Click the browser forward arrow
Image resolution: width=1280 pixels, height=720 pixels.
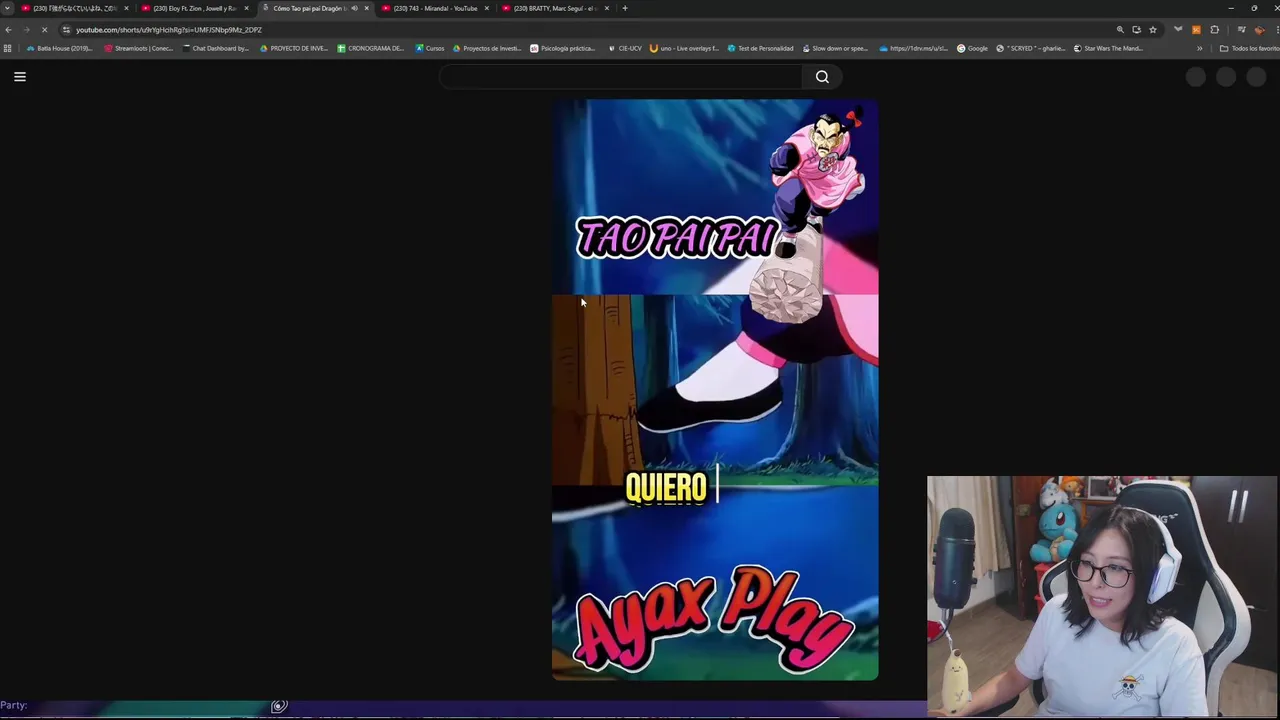coord(26,30)
